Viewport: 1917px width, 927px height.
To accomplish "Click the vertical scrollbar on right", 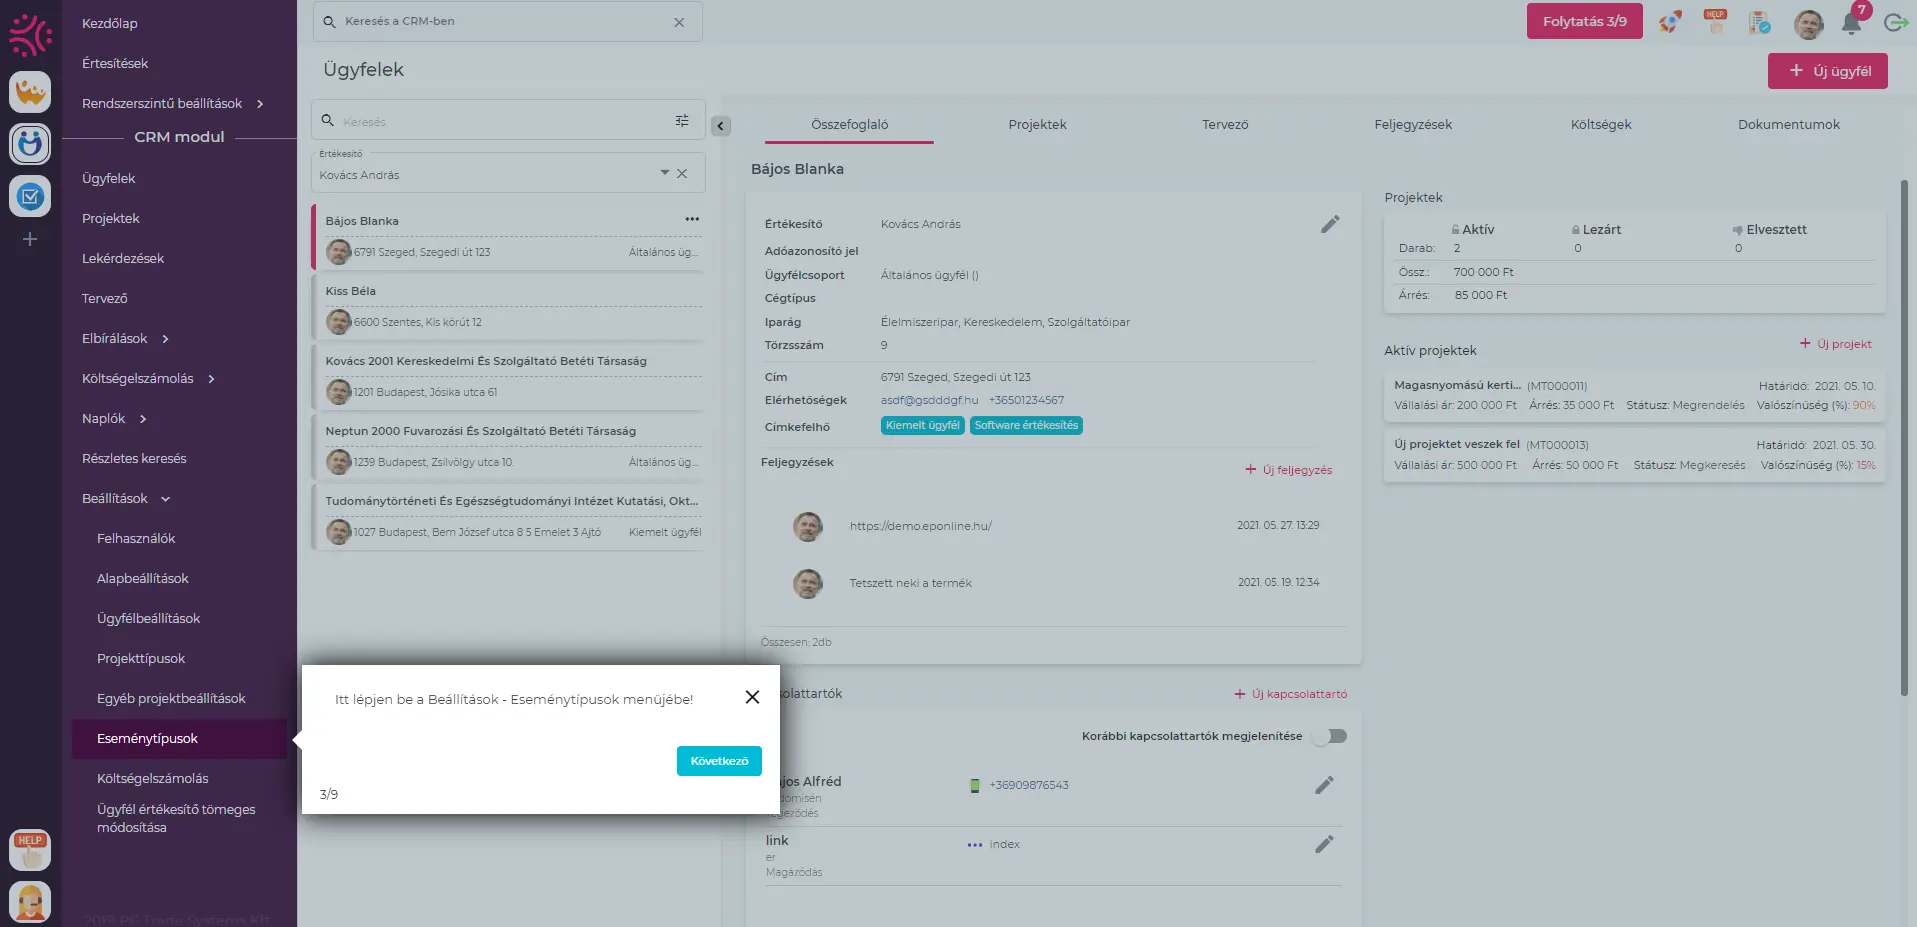I will click(x=1903, y=438).
